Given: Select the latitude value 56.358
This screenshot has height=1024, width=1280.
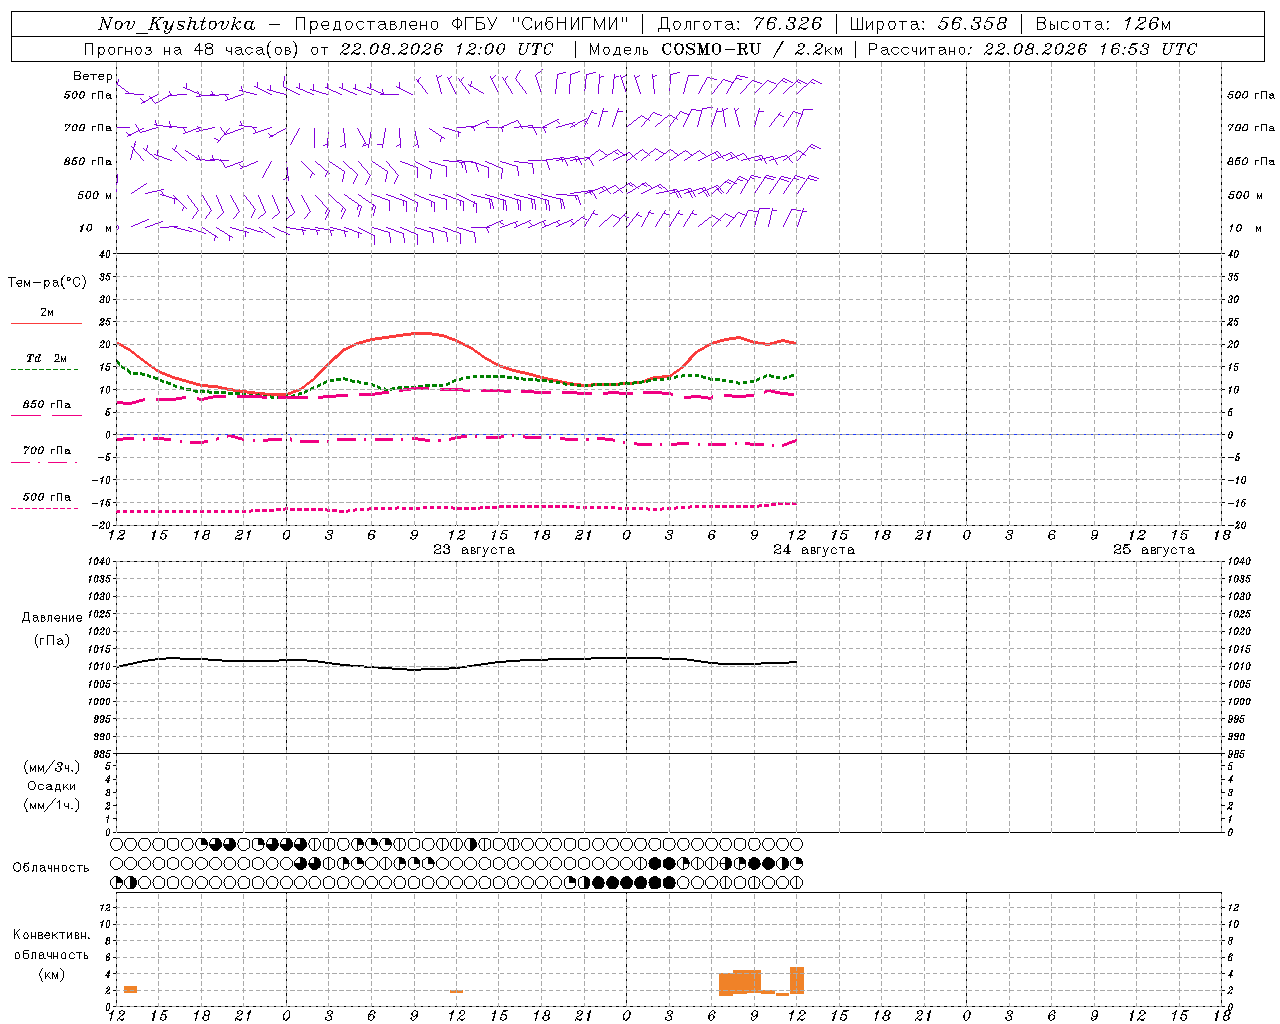Looking at the screenshot, I should point(972,24).
